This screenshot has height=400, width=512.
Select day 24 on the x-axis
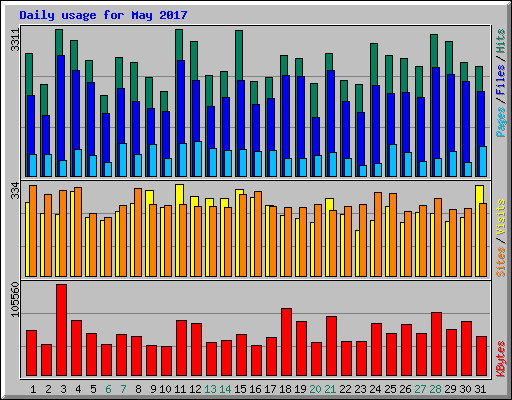click(375, 389)
